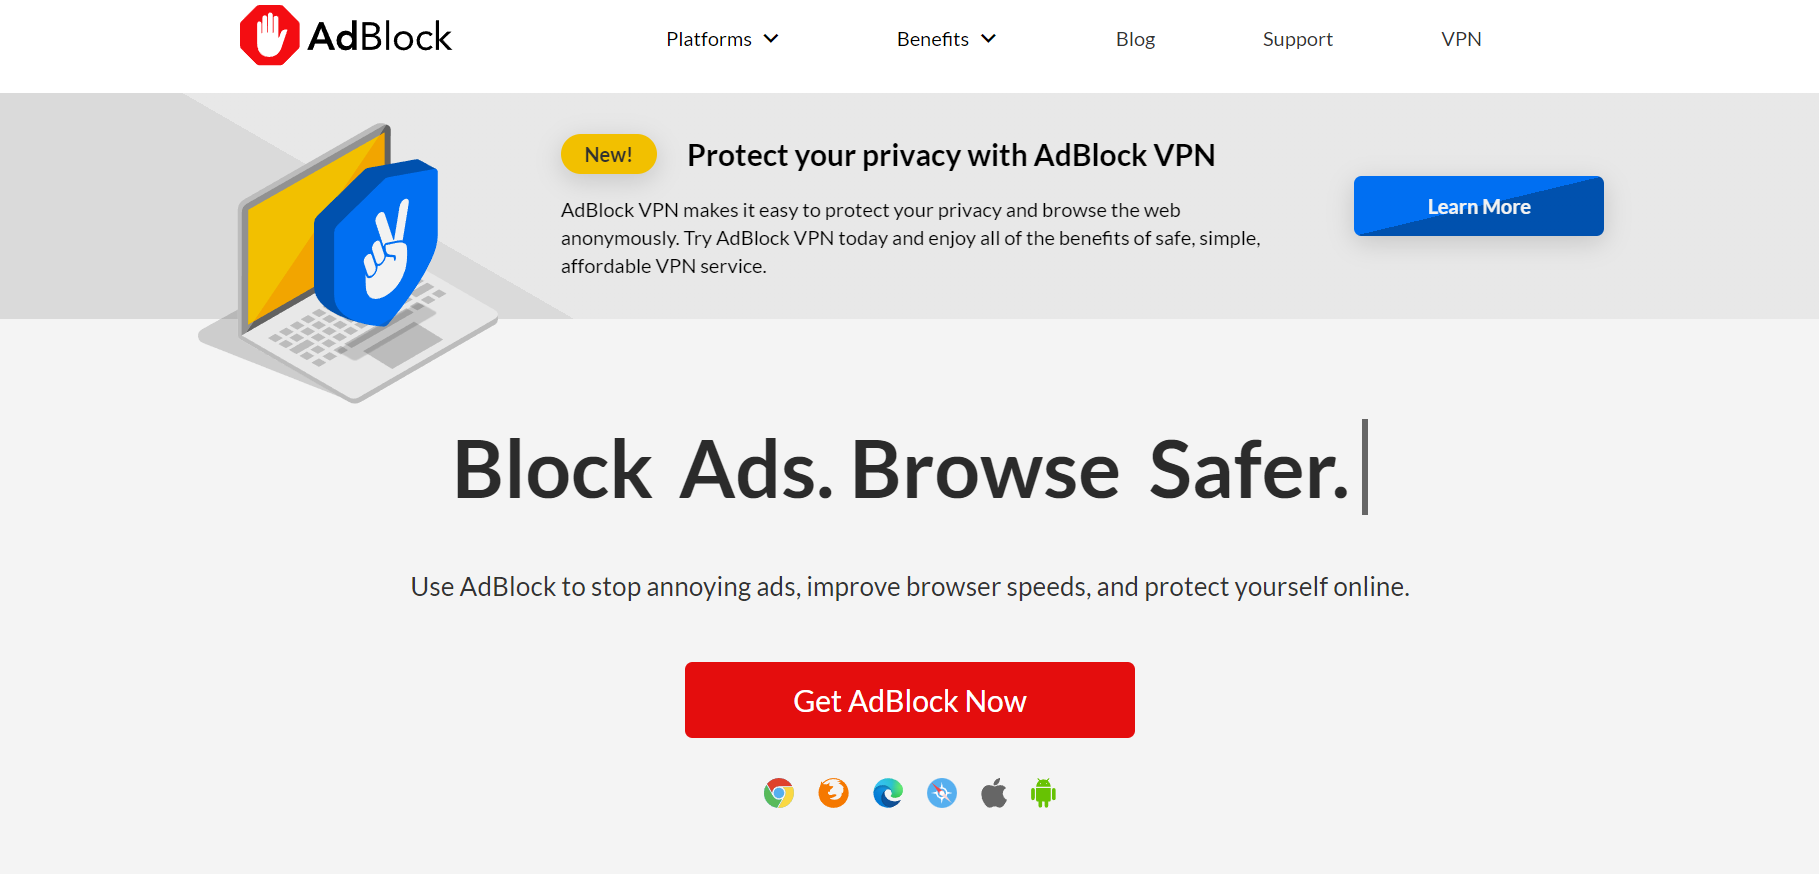Viewport: 1819px width, 874px height.
Task: Go to the Blog page
Action: point(1135,39)
